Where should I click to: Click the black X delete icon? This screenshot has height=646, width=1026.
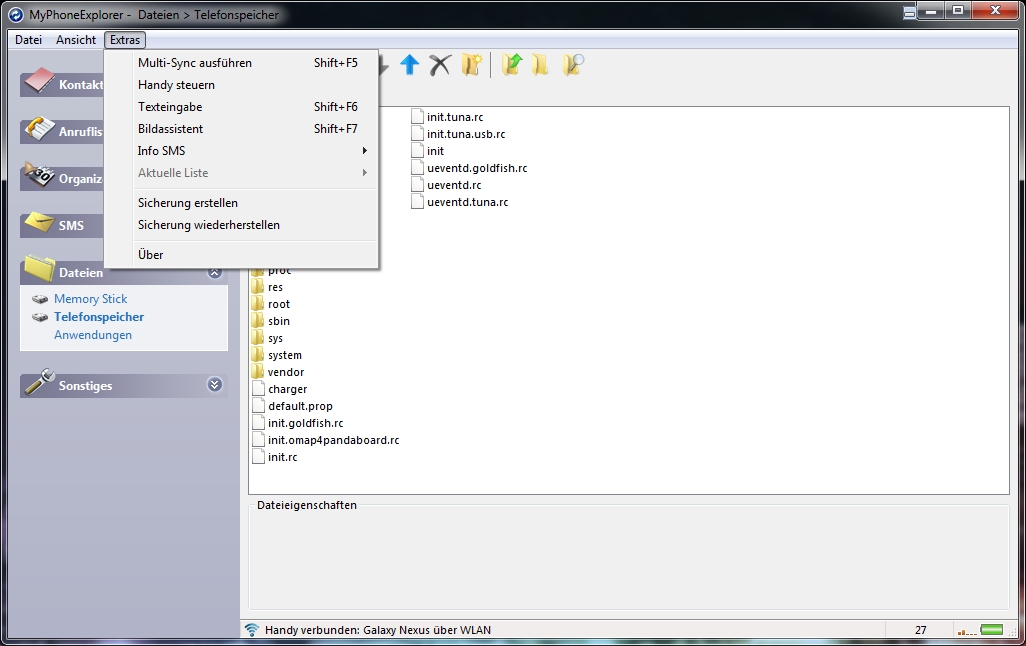pyautogui.click(x=440, y=65)
